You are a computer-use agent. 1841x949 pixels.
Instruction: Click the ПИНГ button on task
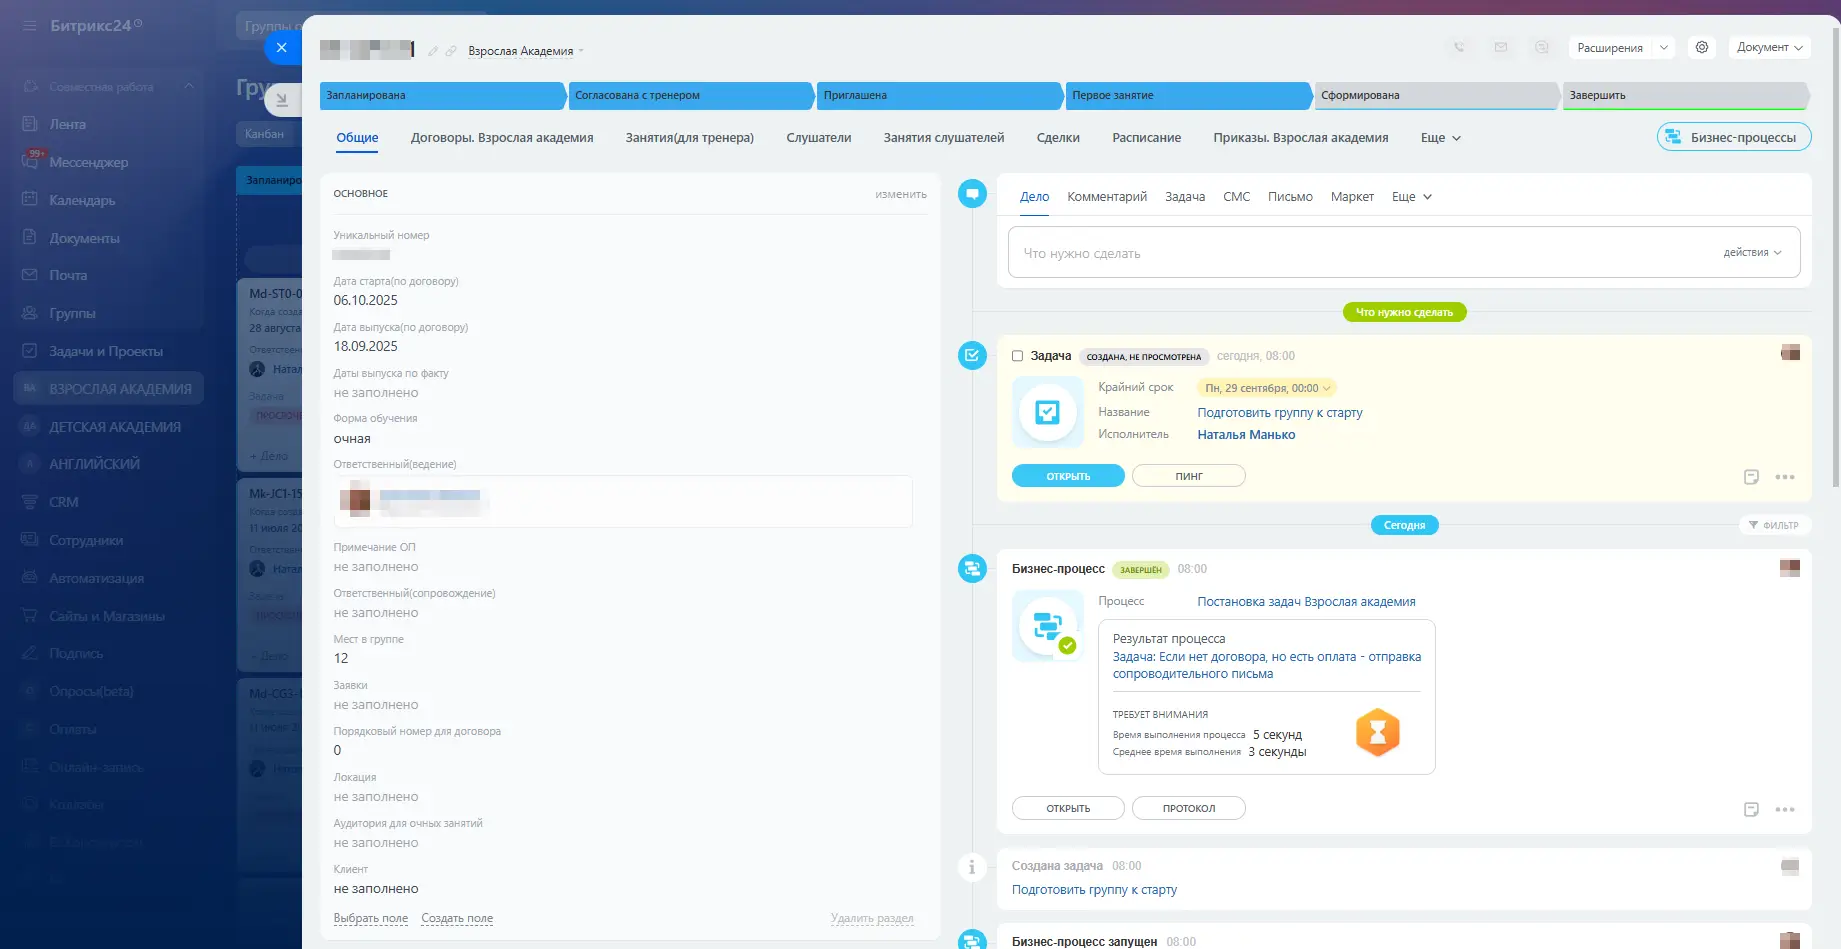tap(1188, 476)
